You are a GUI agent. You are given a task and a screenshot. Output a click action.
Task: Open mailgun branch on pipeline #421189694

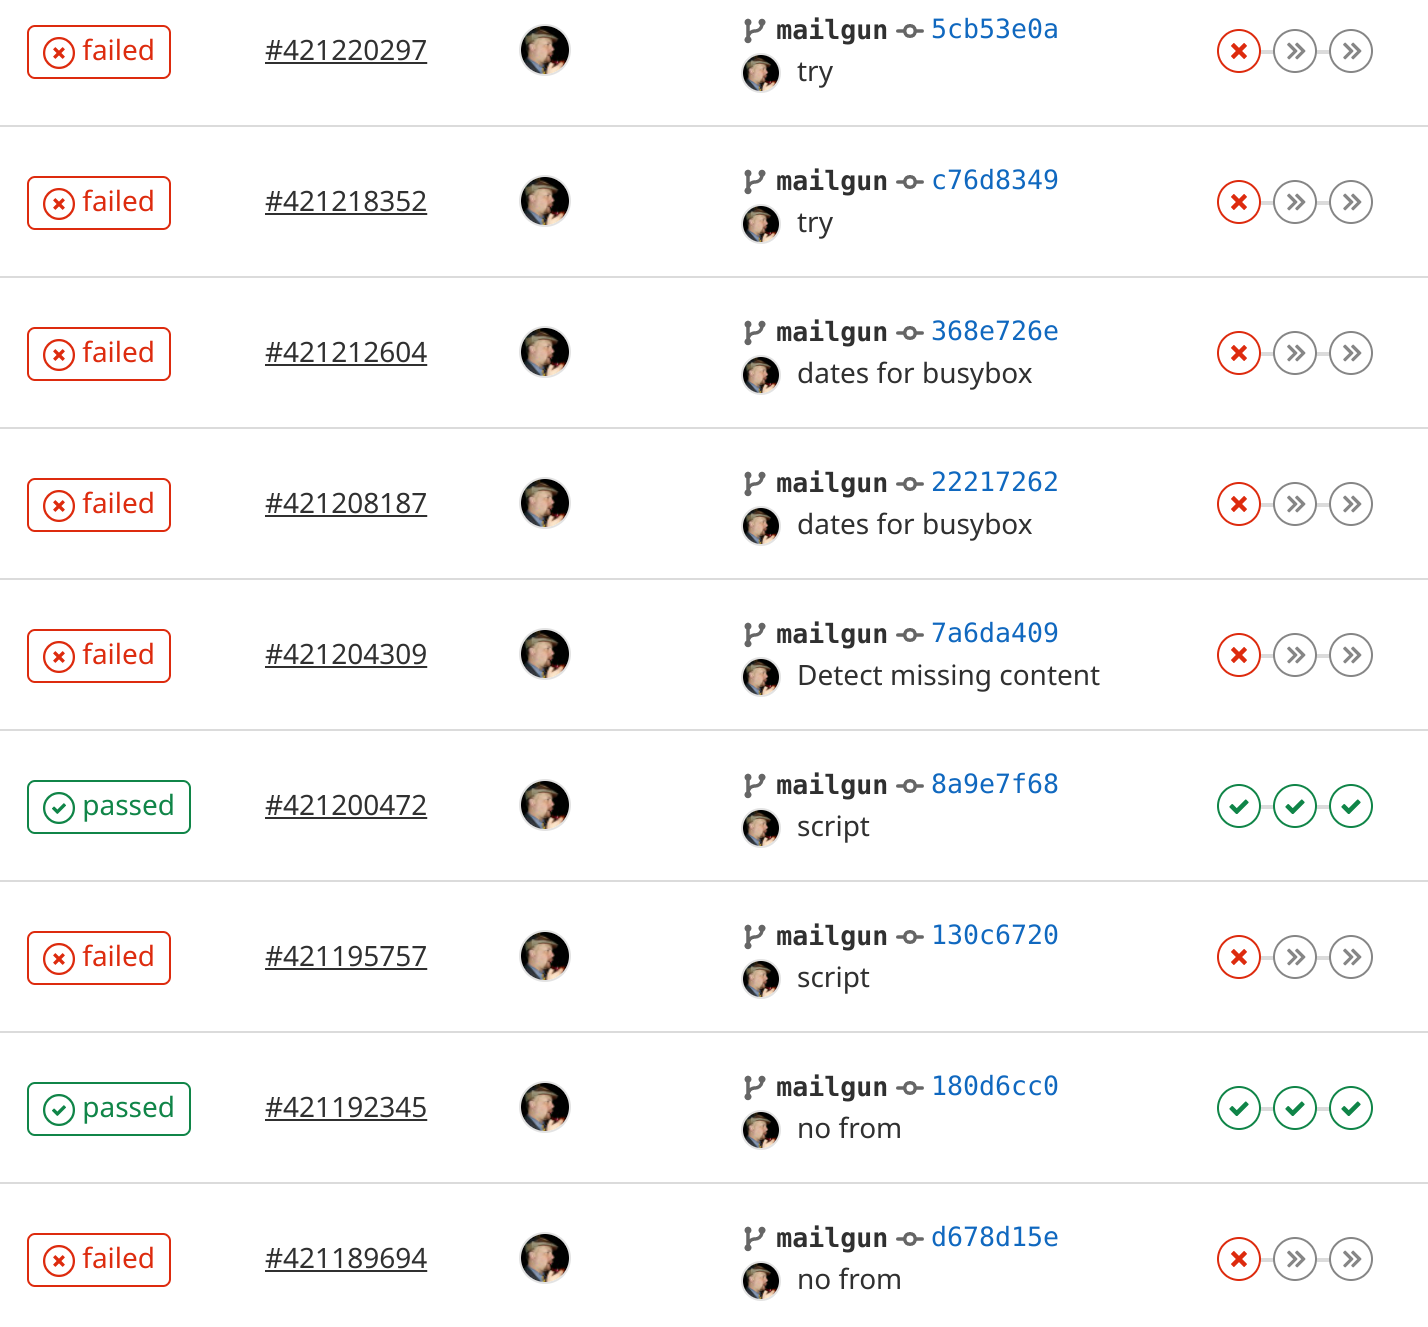coord(831,1238)
